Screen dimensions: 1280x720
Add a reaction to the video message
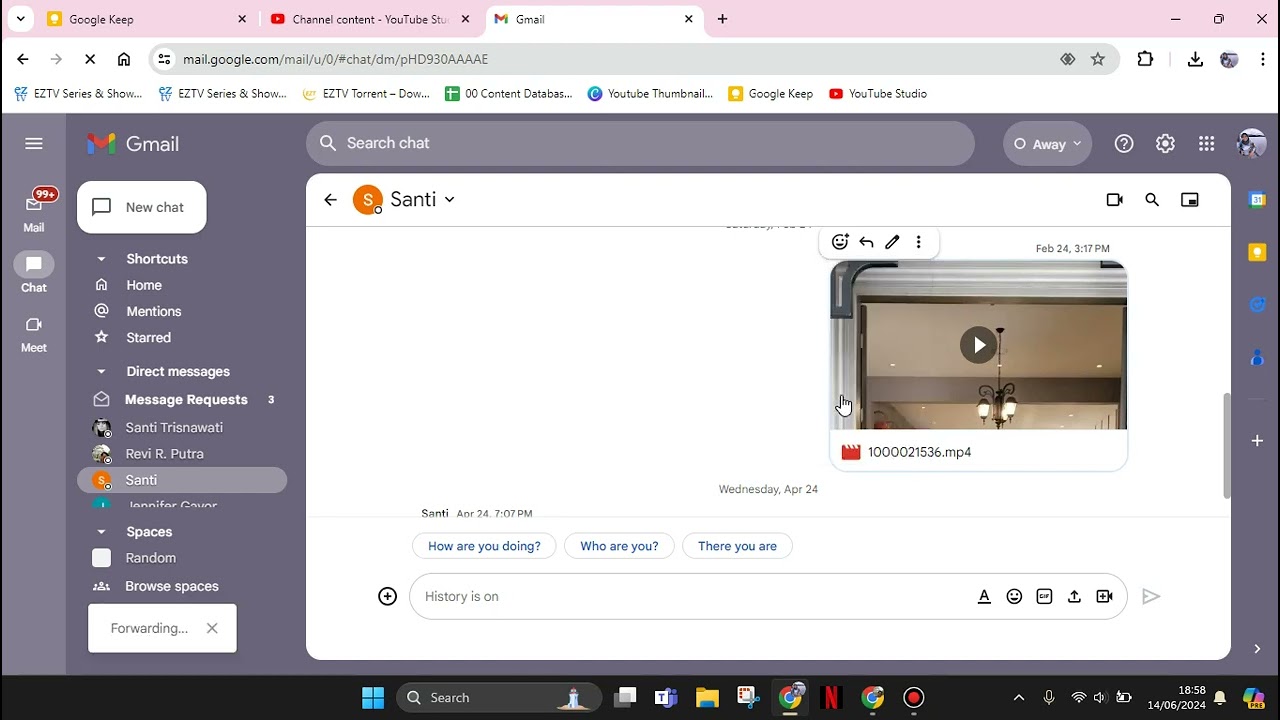click(840, 241)
